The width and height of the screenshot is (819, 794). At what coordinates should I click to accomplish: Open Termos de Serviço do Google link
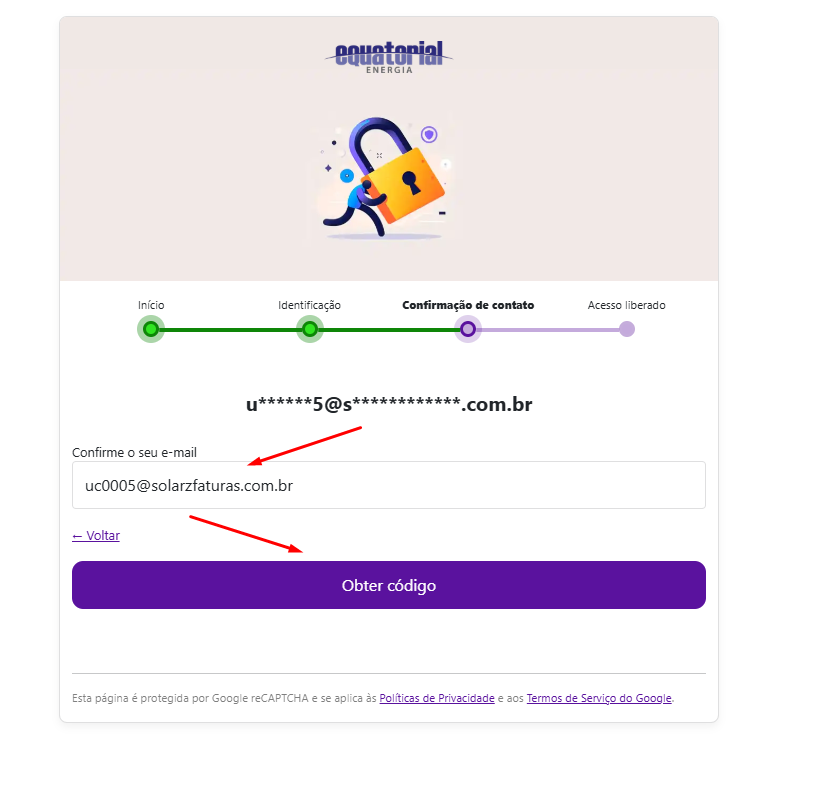599,698
